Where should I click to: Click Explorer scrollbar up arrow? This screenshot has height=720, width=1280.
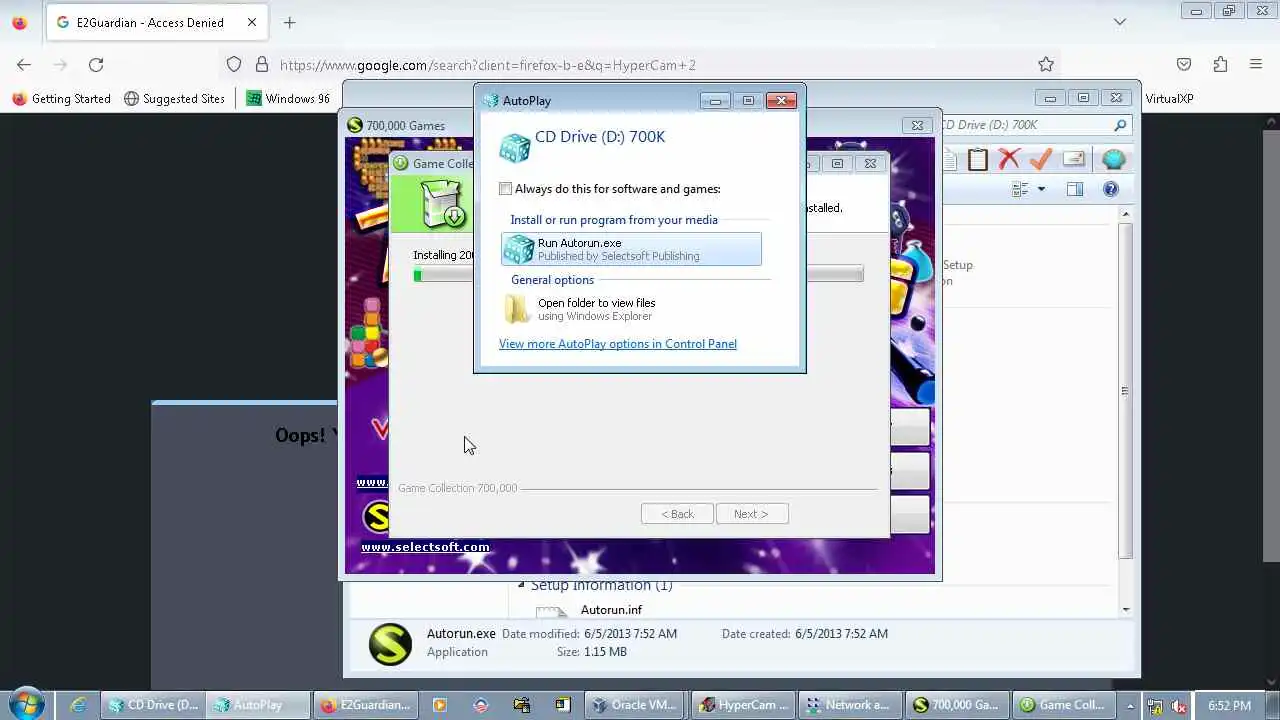(1125, 214)
